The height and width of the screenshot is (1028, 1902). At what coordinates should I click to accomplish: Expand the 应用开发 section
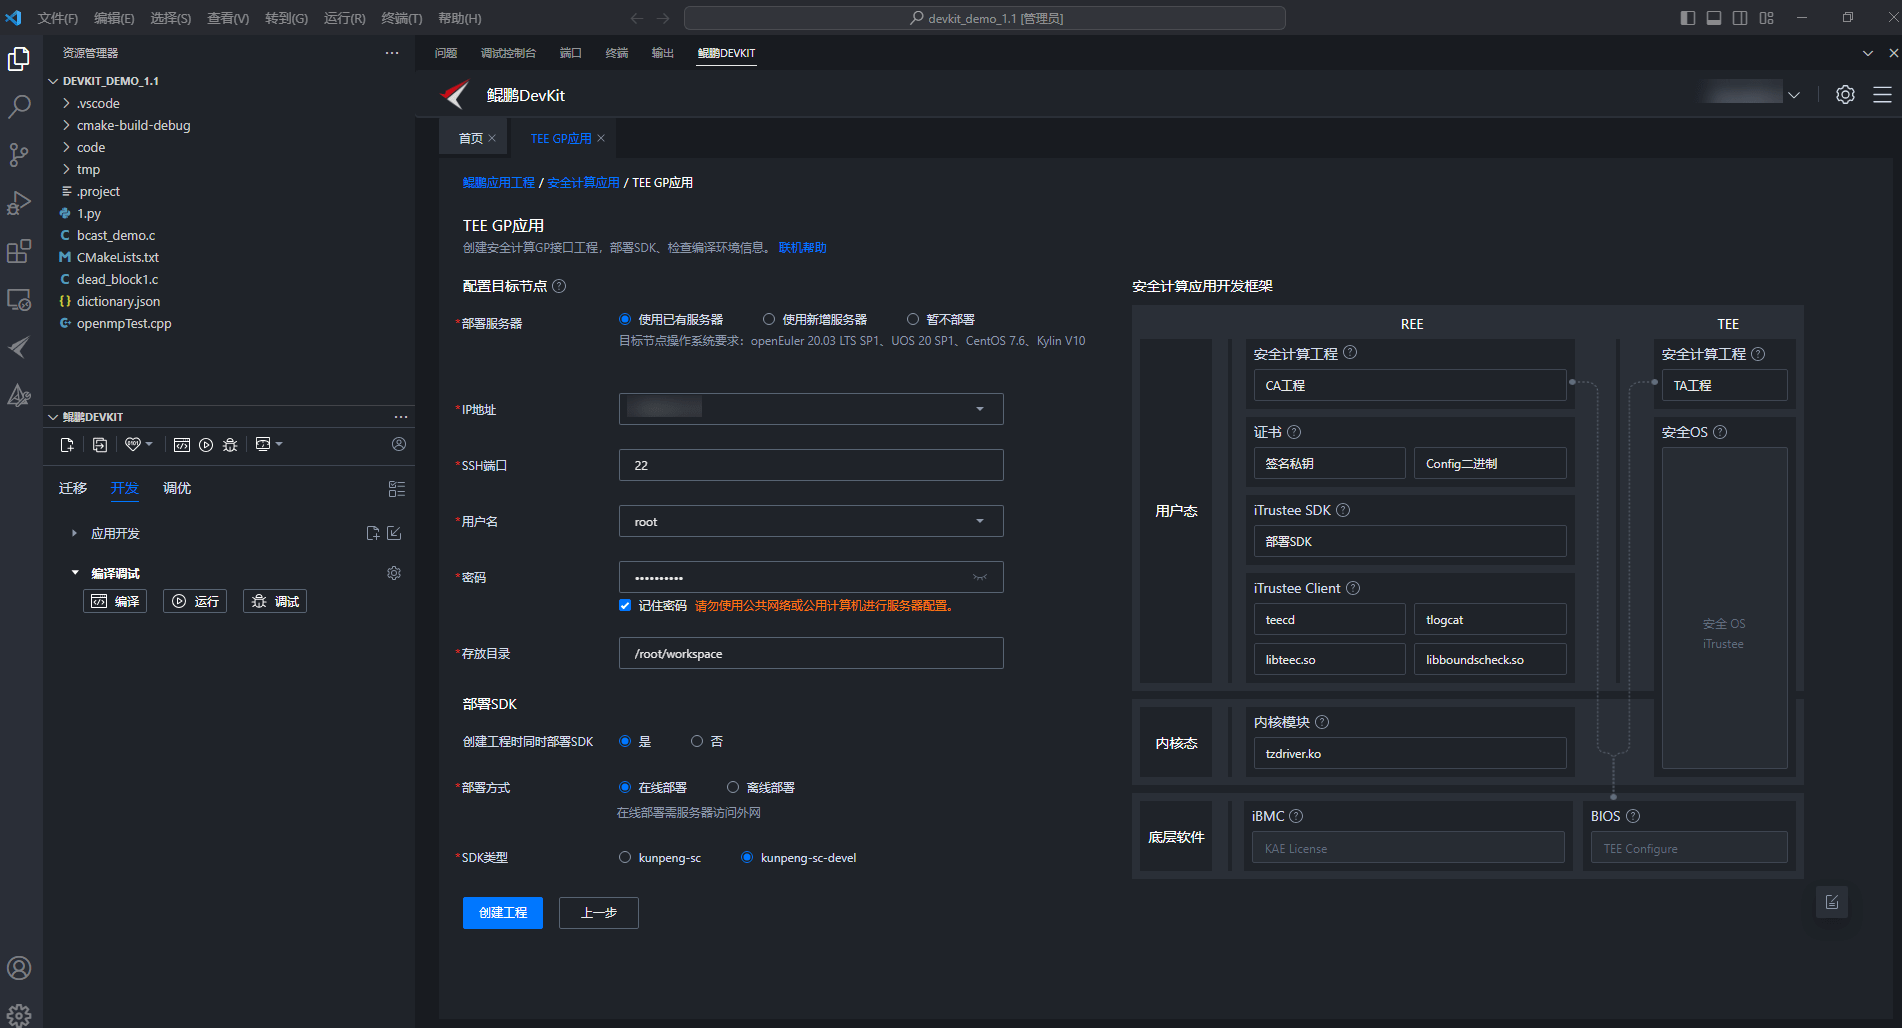[74, 533]
